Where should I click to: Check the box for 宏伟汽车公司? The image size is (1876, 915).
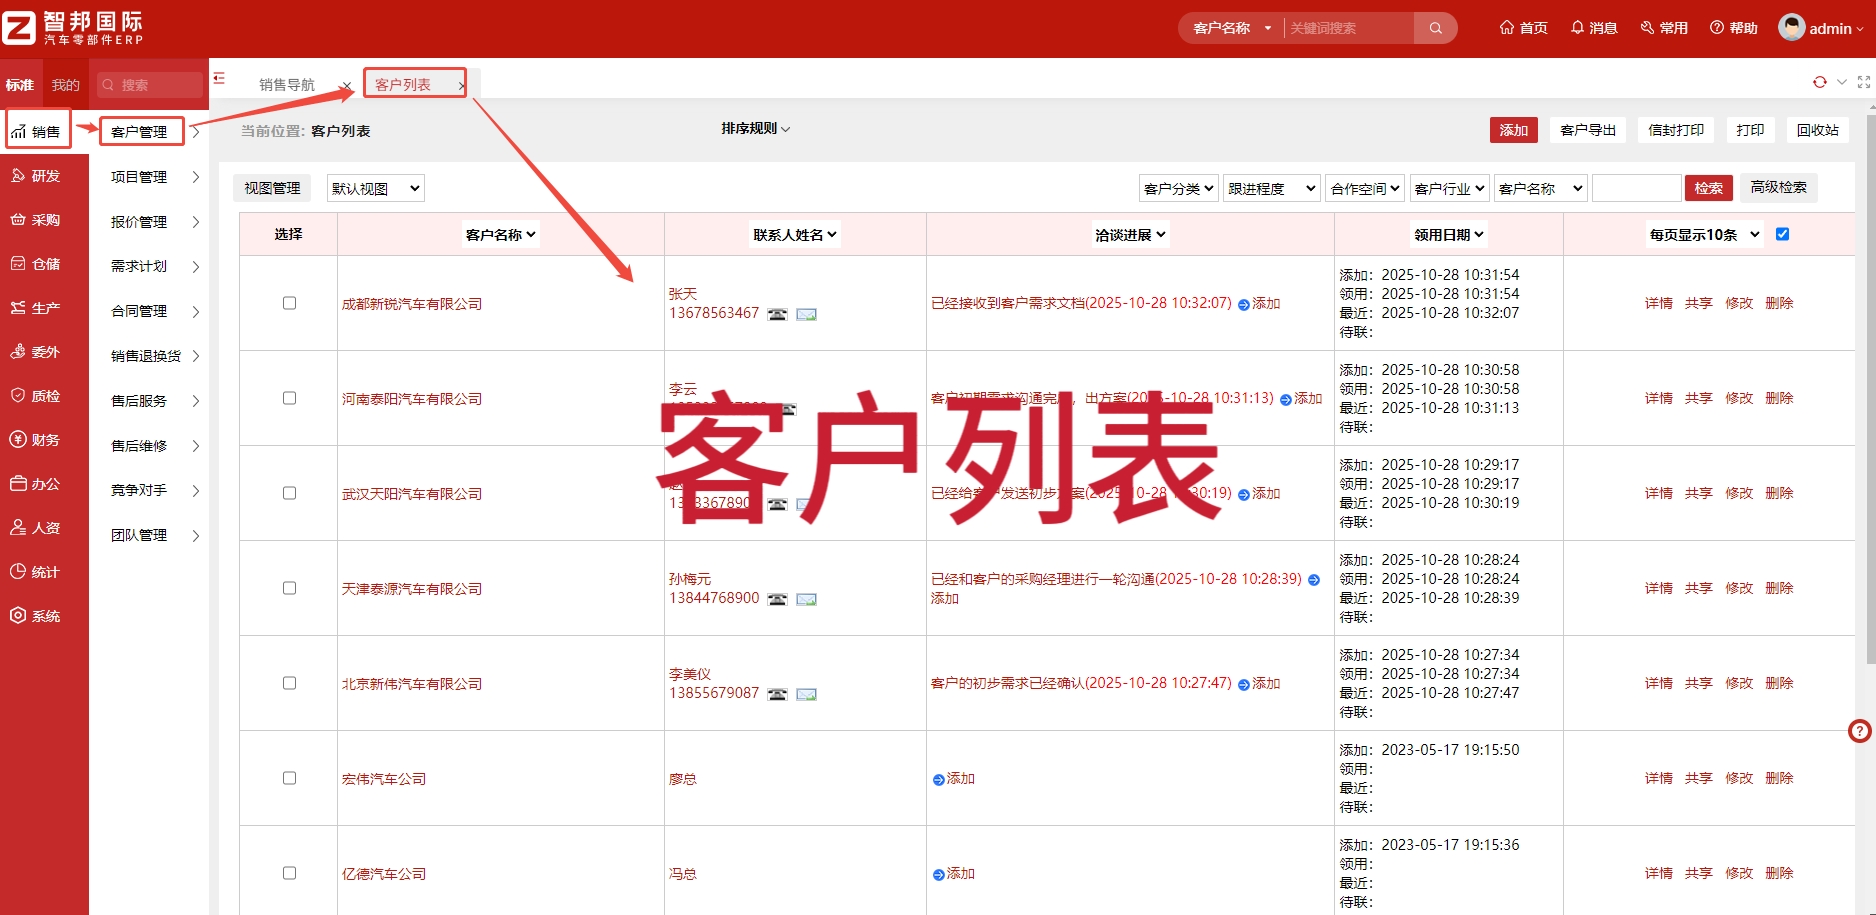pos(289,778)
